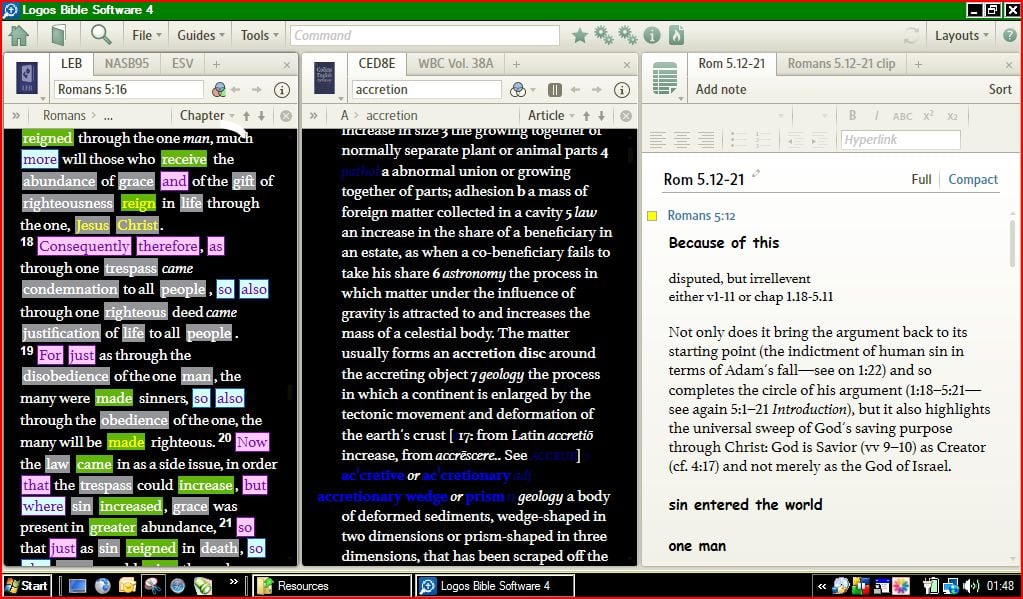The height and width of the screenshot is (599, 1023).
Task: Go forward in LEB panel history
Action: click(257, 89)
